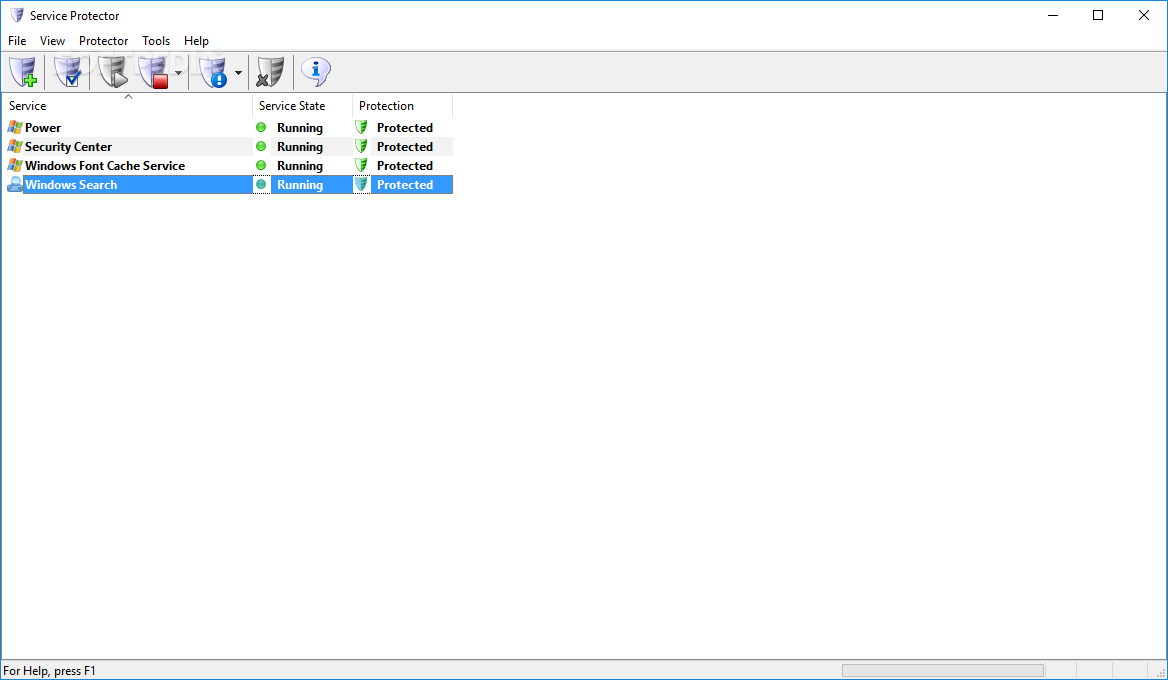Click the status dot in Windows Search row
This screenshot has height=680, width=1168.
tap(261, 184)
